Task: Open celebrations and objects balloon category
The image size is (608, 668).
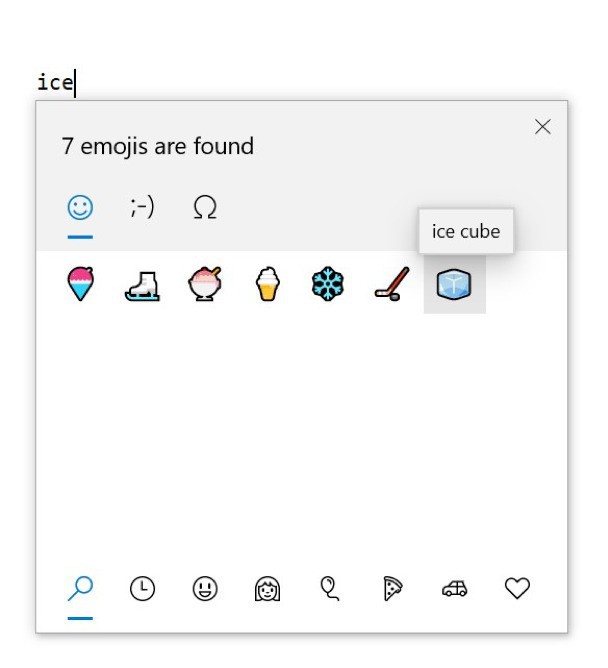Action: click(329, 590)
